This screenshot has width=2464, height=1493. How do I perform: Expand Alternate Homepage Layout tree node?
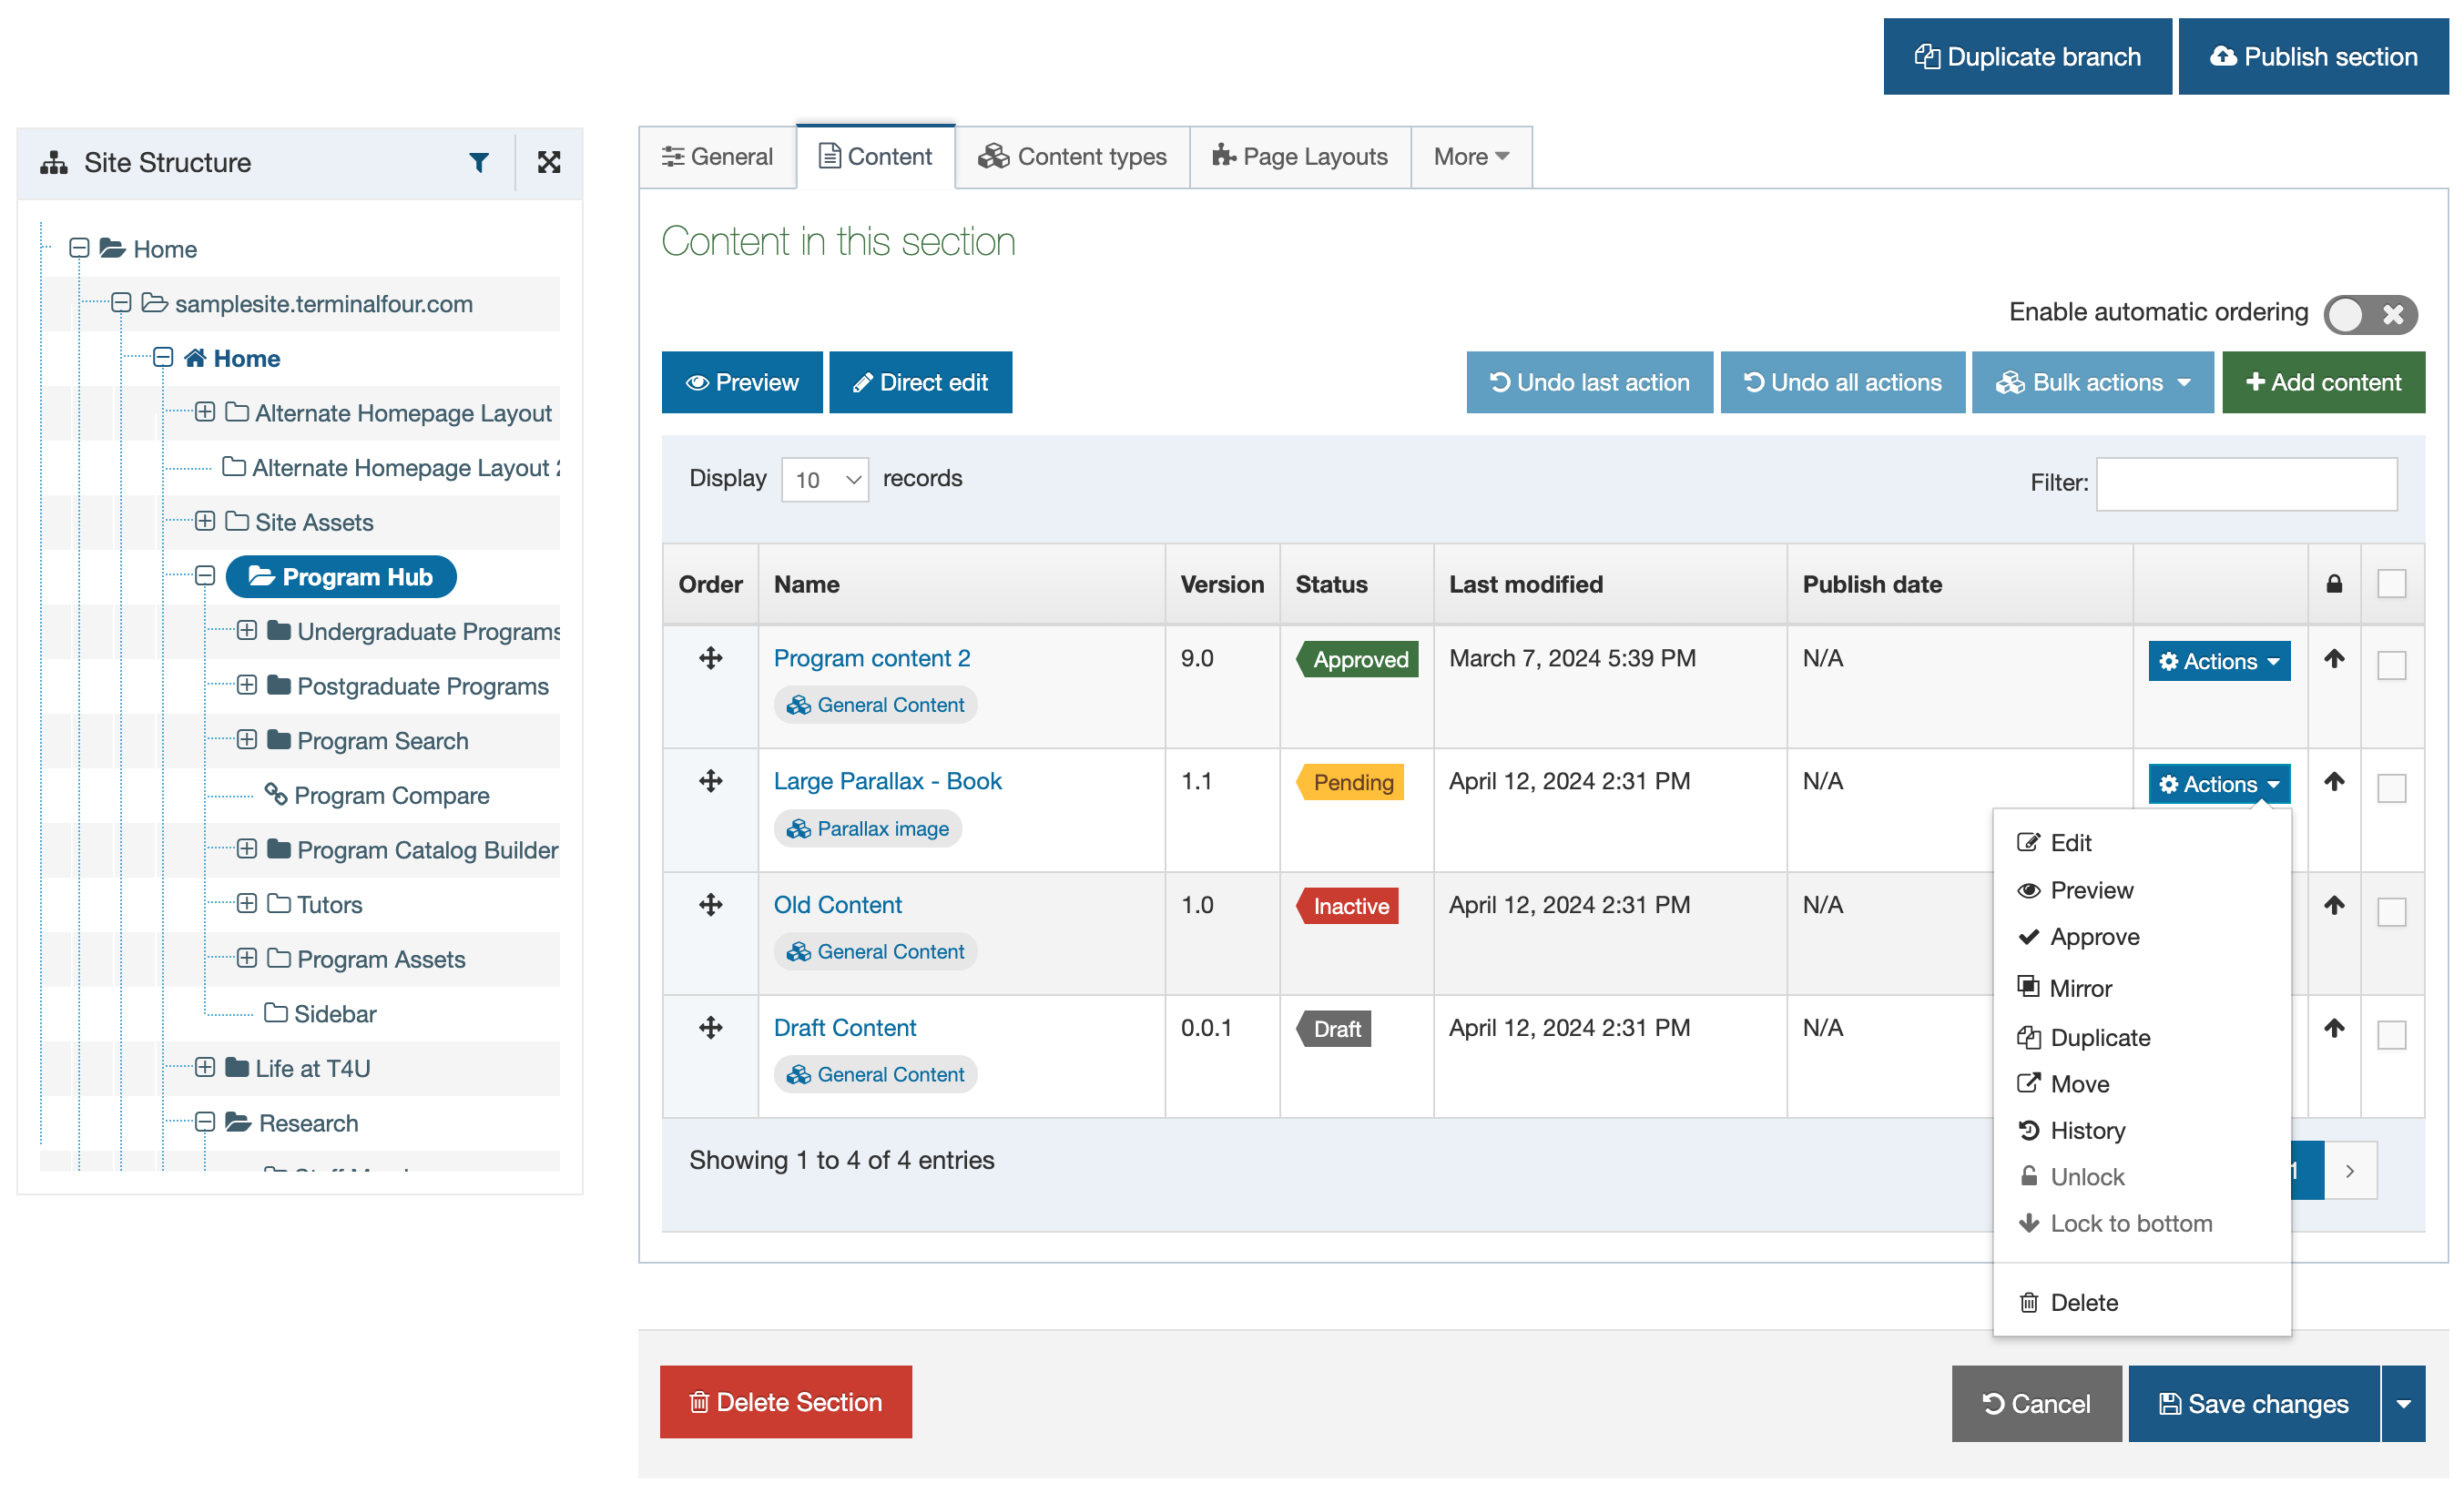point(205,412)
